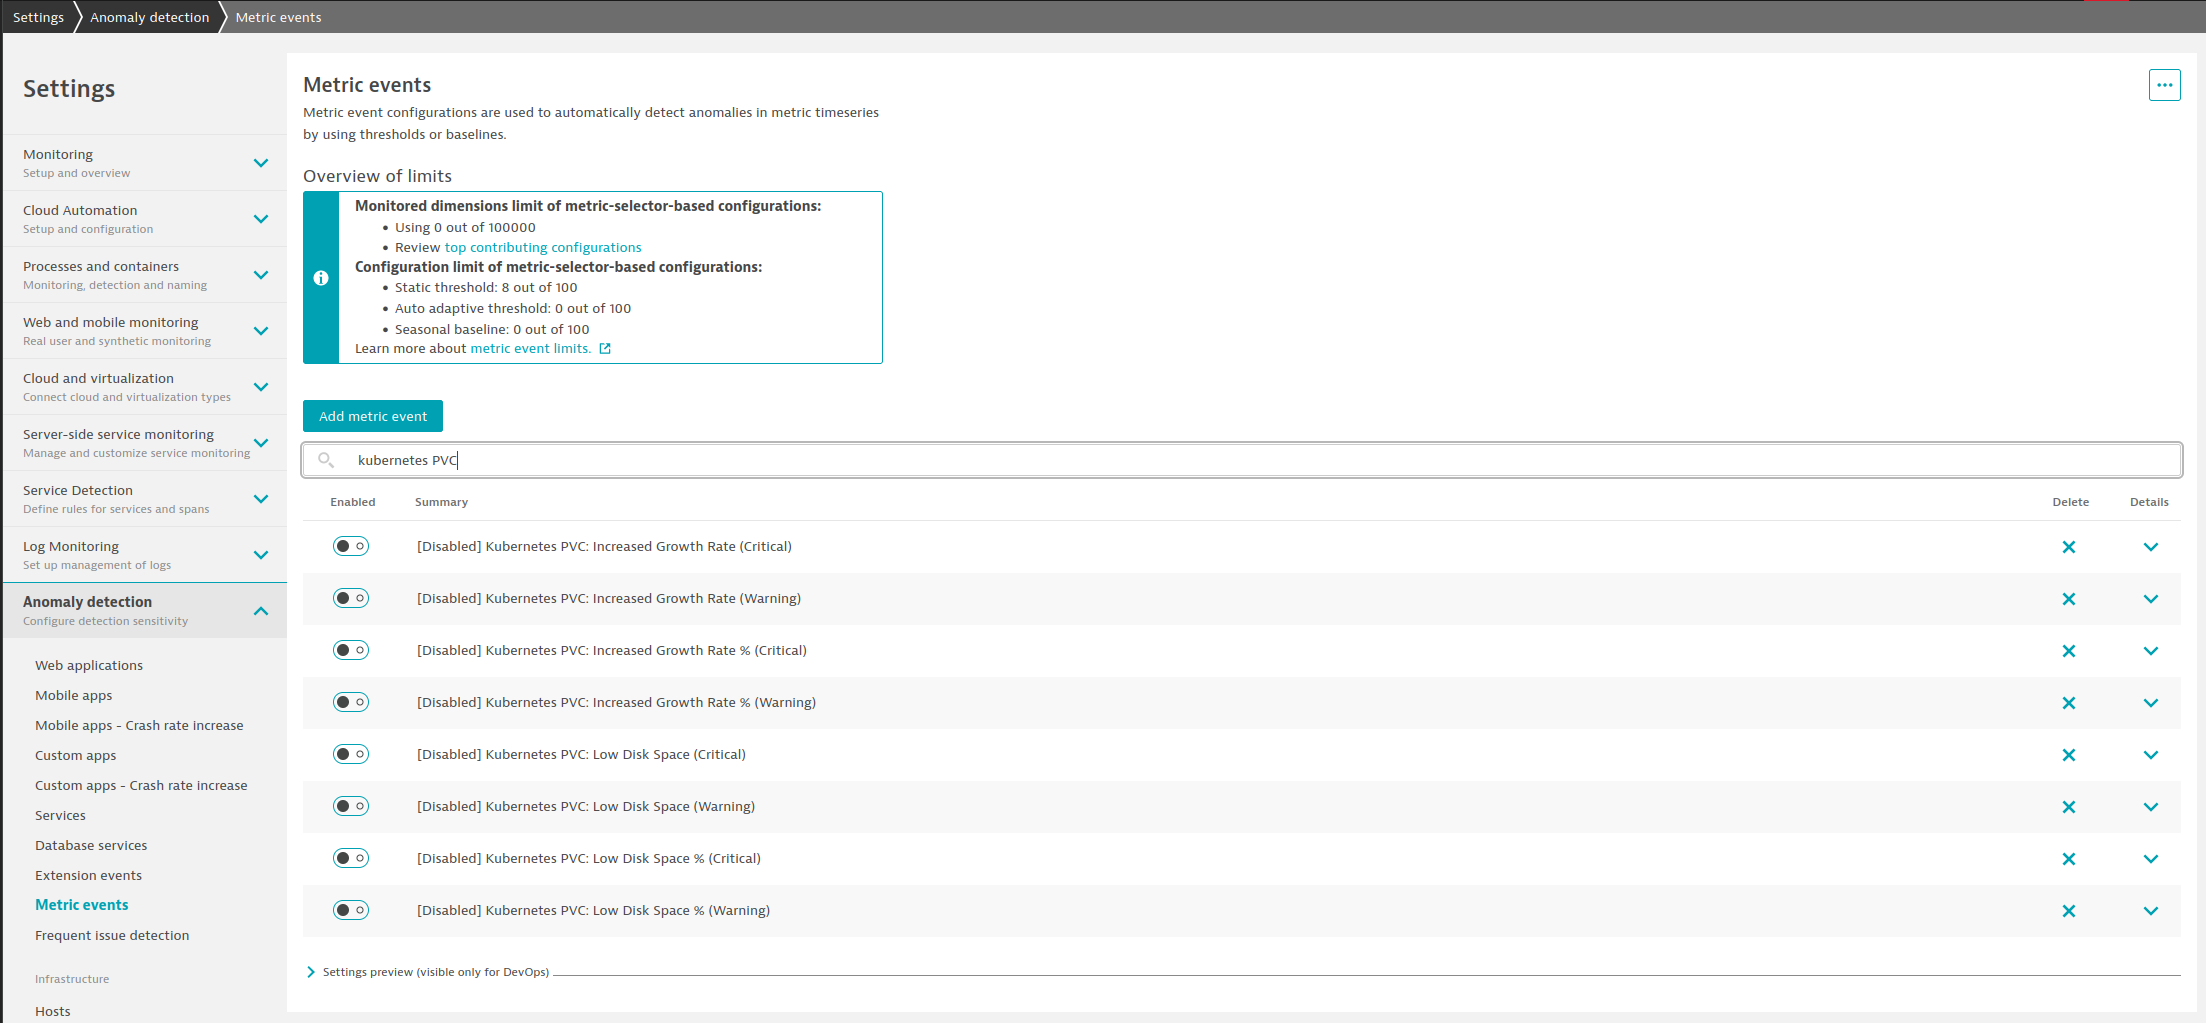Click Add metric event button
This screenshot has width=2206, height=1023.
click(x=373, y=416)
